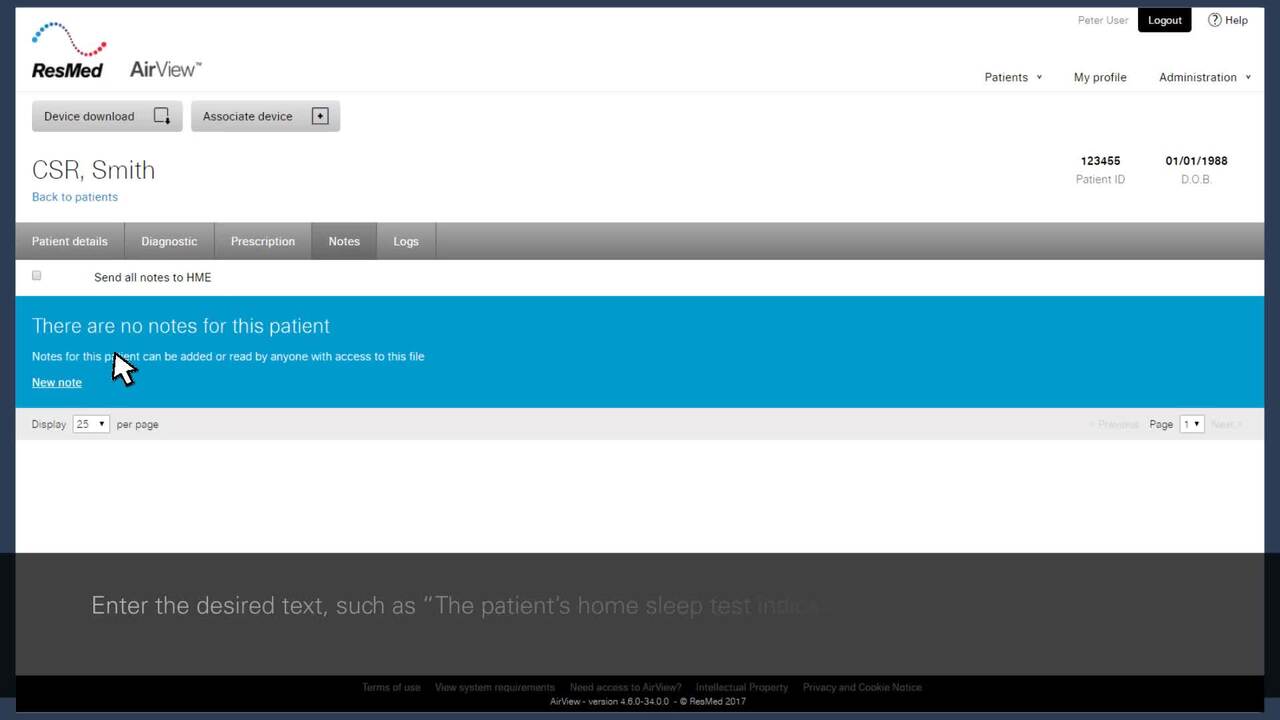Click the AirView product logo
1280x720 pixels.
tap(165, 69)
